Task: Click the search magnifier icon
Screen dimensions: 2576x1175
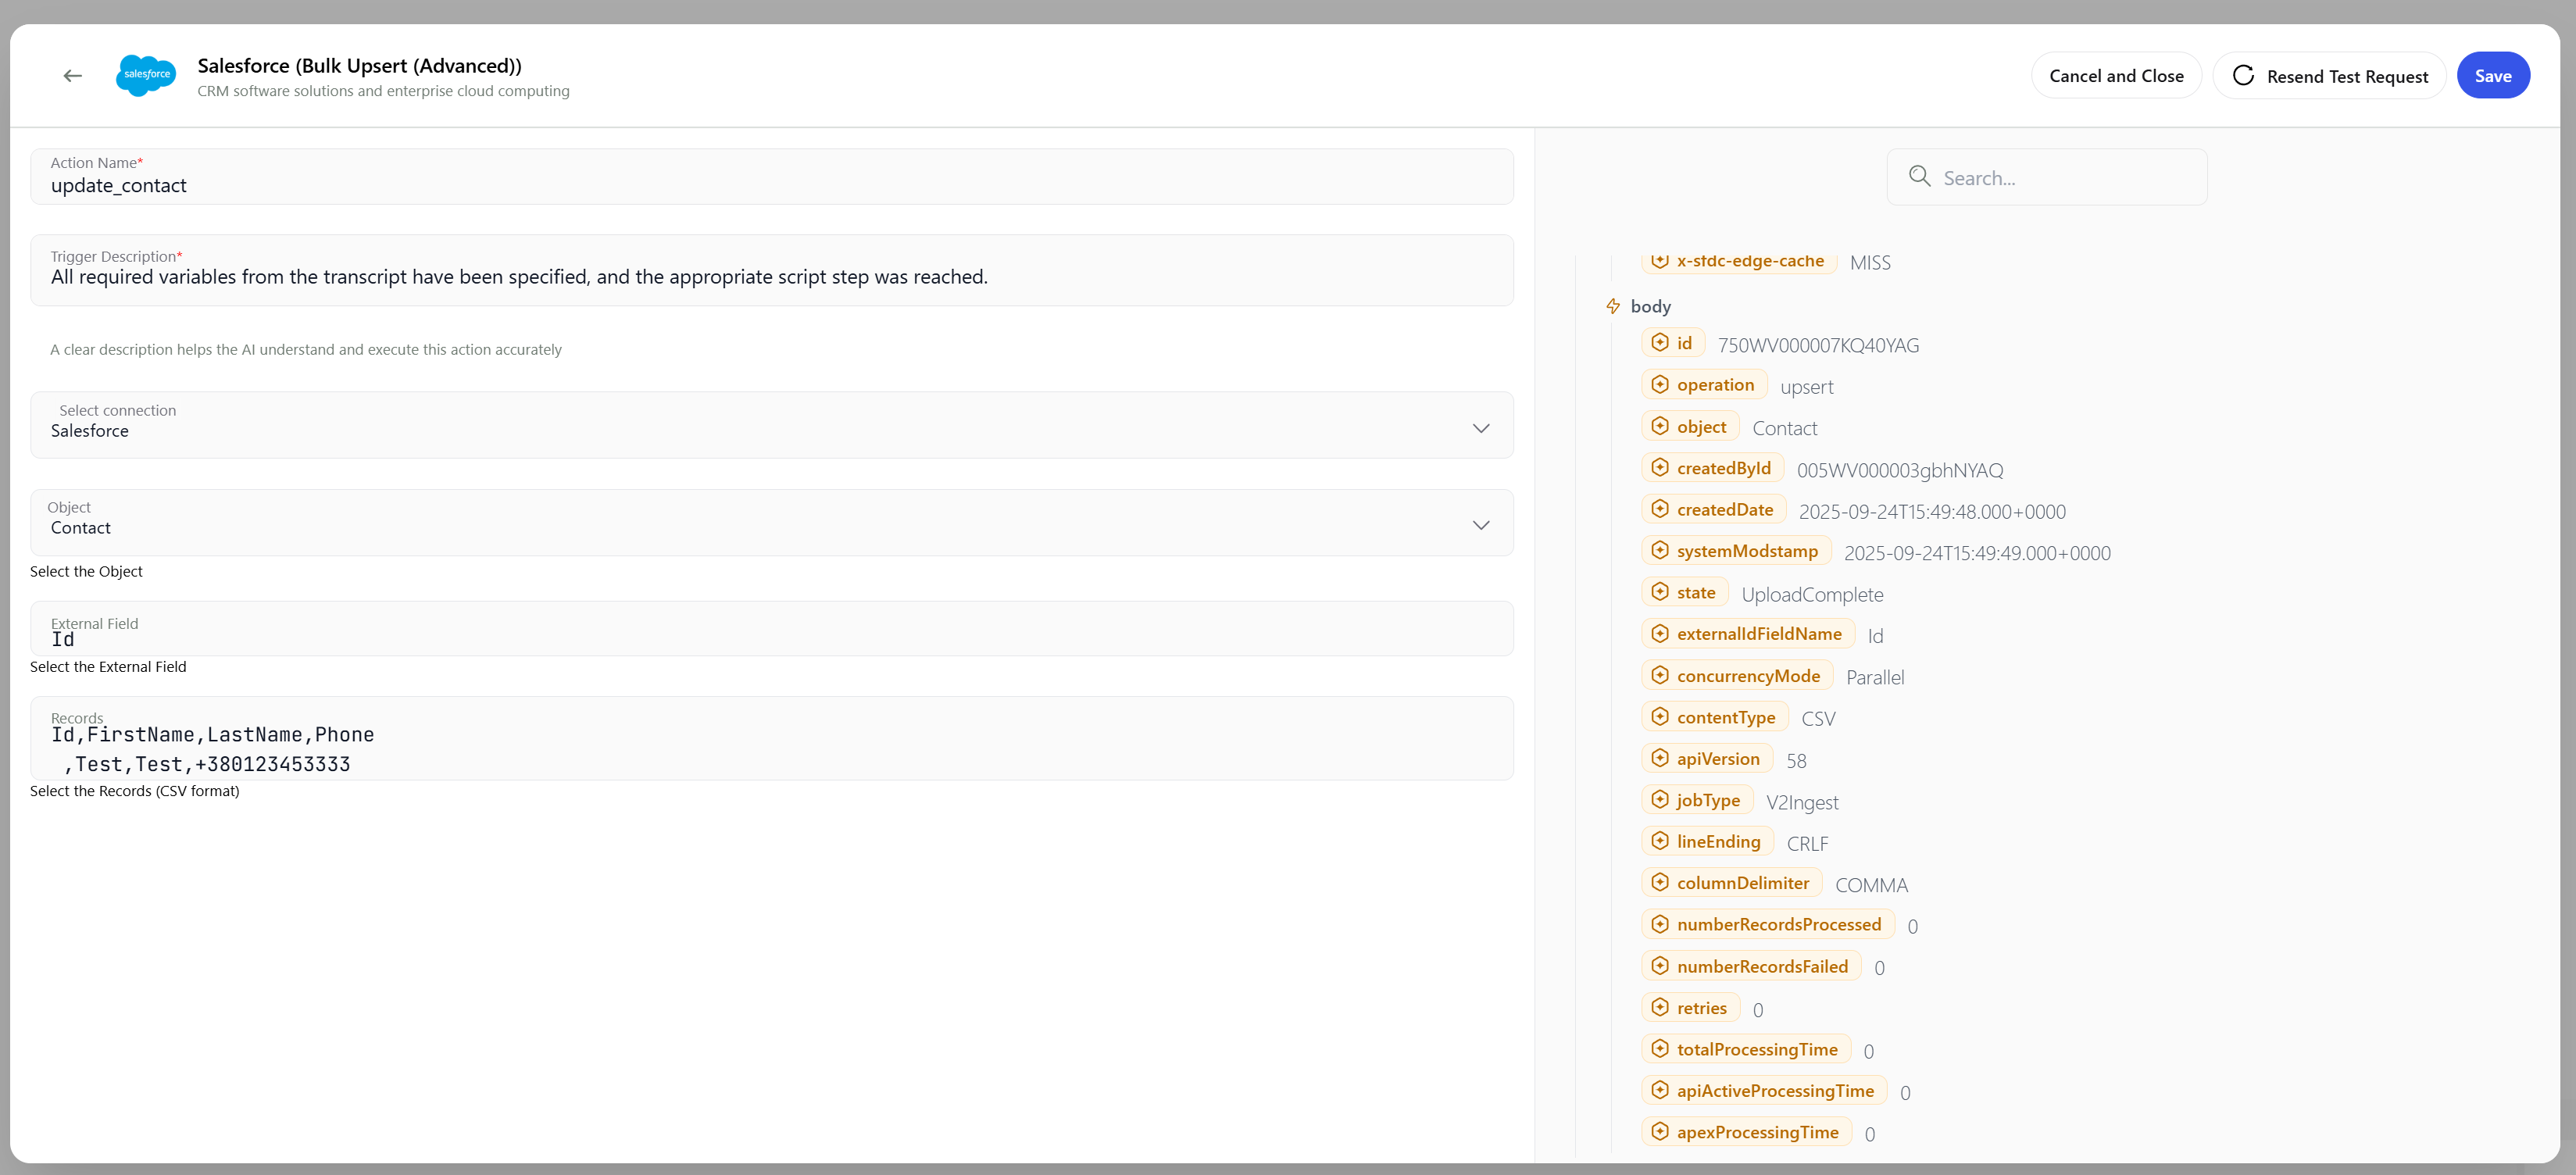Action: point(1919,177)
